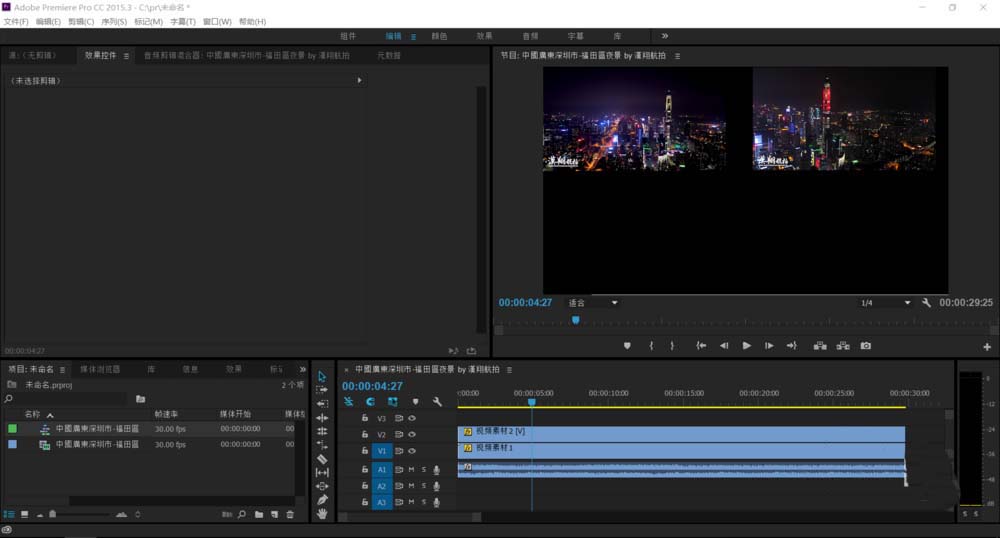Switch to the 颜色 workspace tab

[x=439, y=36]
